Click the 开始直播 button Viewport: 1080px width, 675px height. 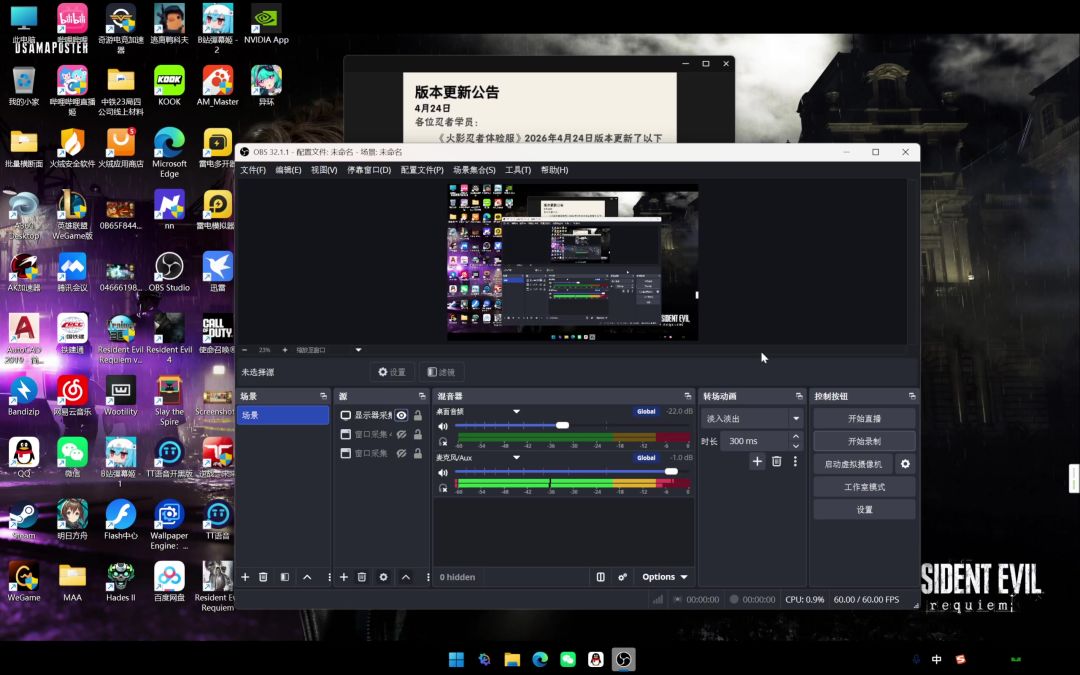tap(864, 418)
